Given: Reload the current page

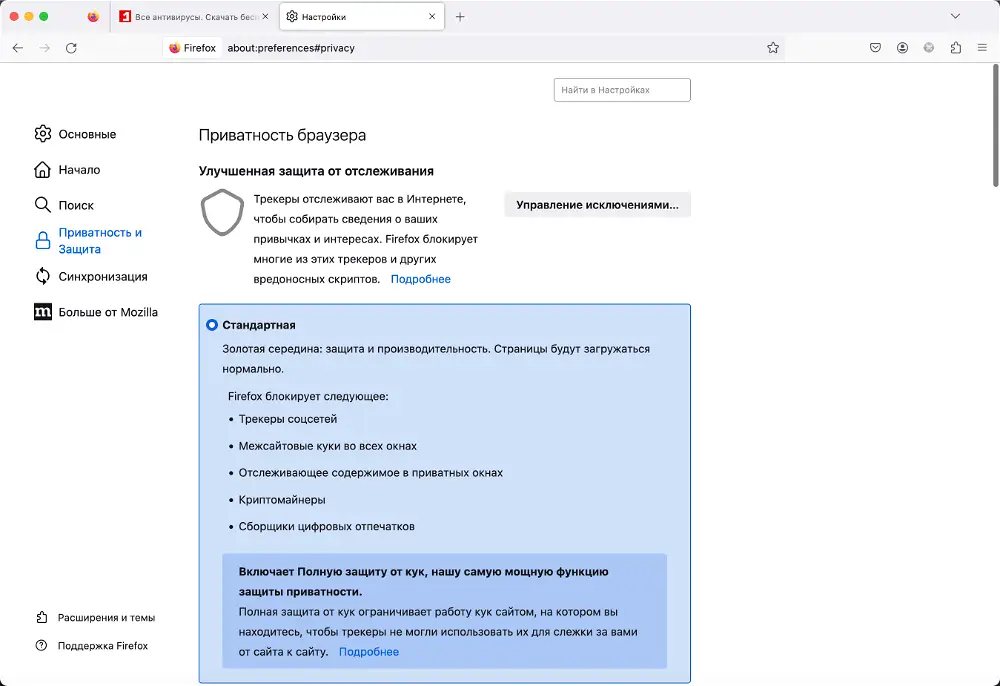Looking at the screenshot, I should click(x=71, y=47).
